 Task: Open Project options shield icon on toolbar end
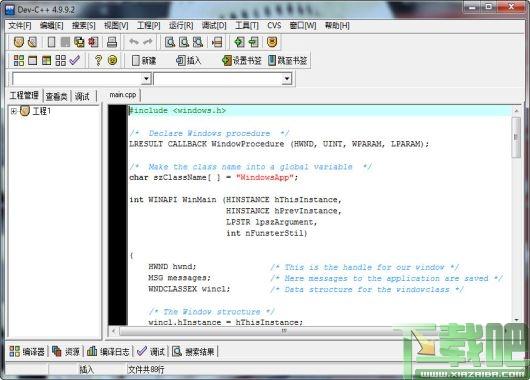pyautogui.click(x=272, y=42)
